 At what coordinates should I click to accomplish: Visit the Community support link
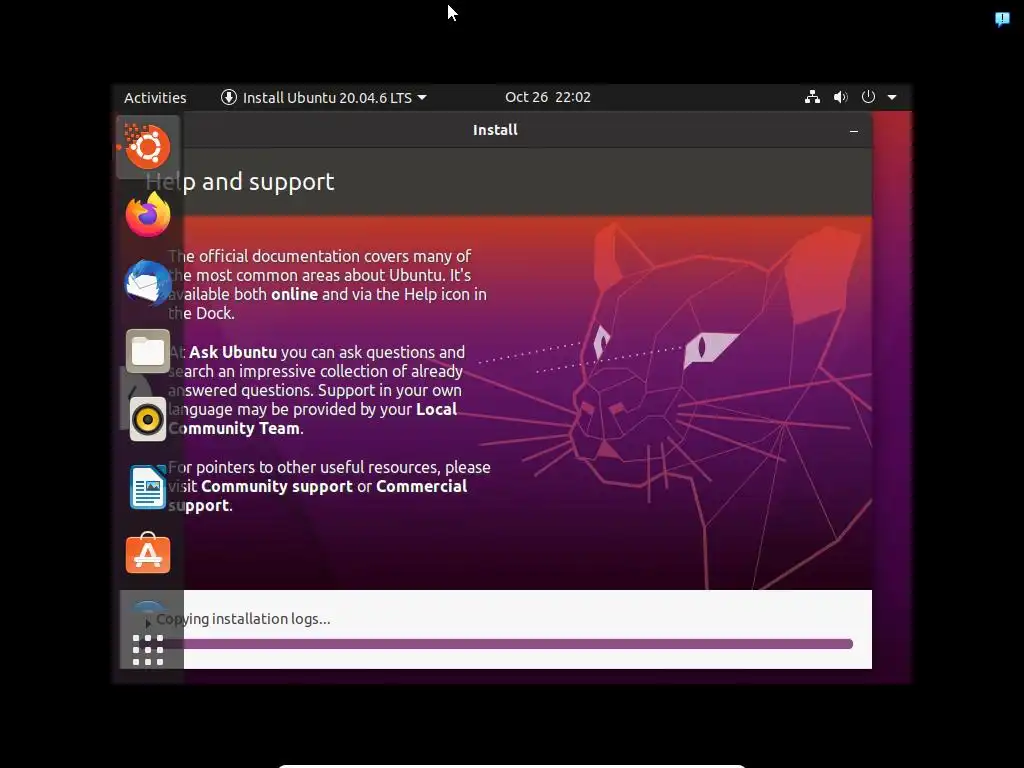point(277,487)
